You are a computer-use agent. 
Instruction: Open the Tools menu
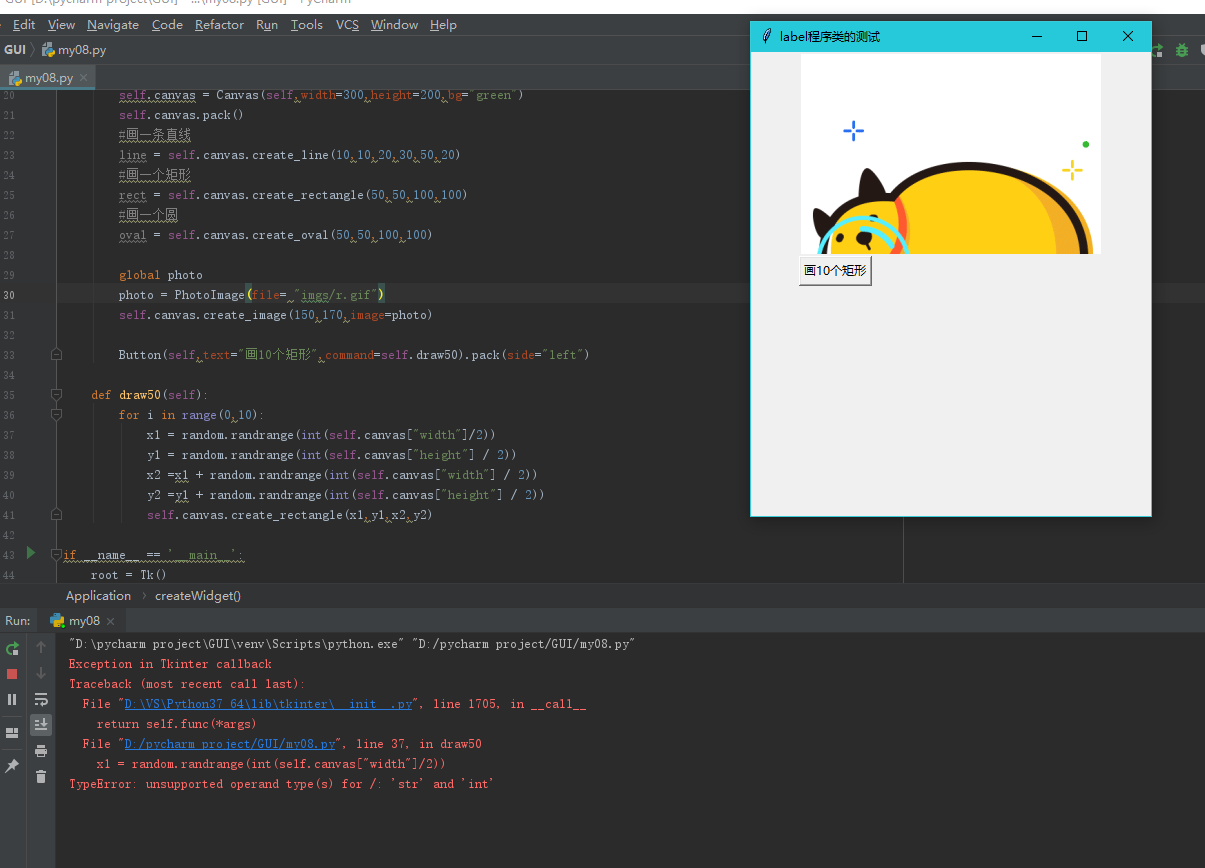[x=307, y=25]
